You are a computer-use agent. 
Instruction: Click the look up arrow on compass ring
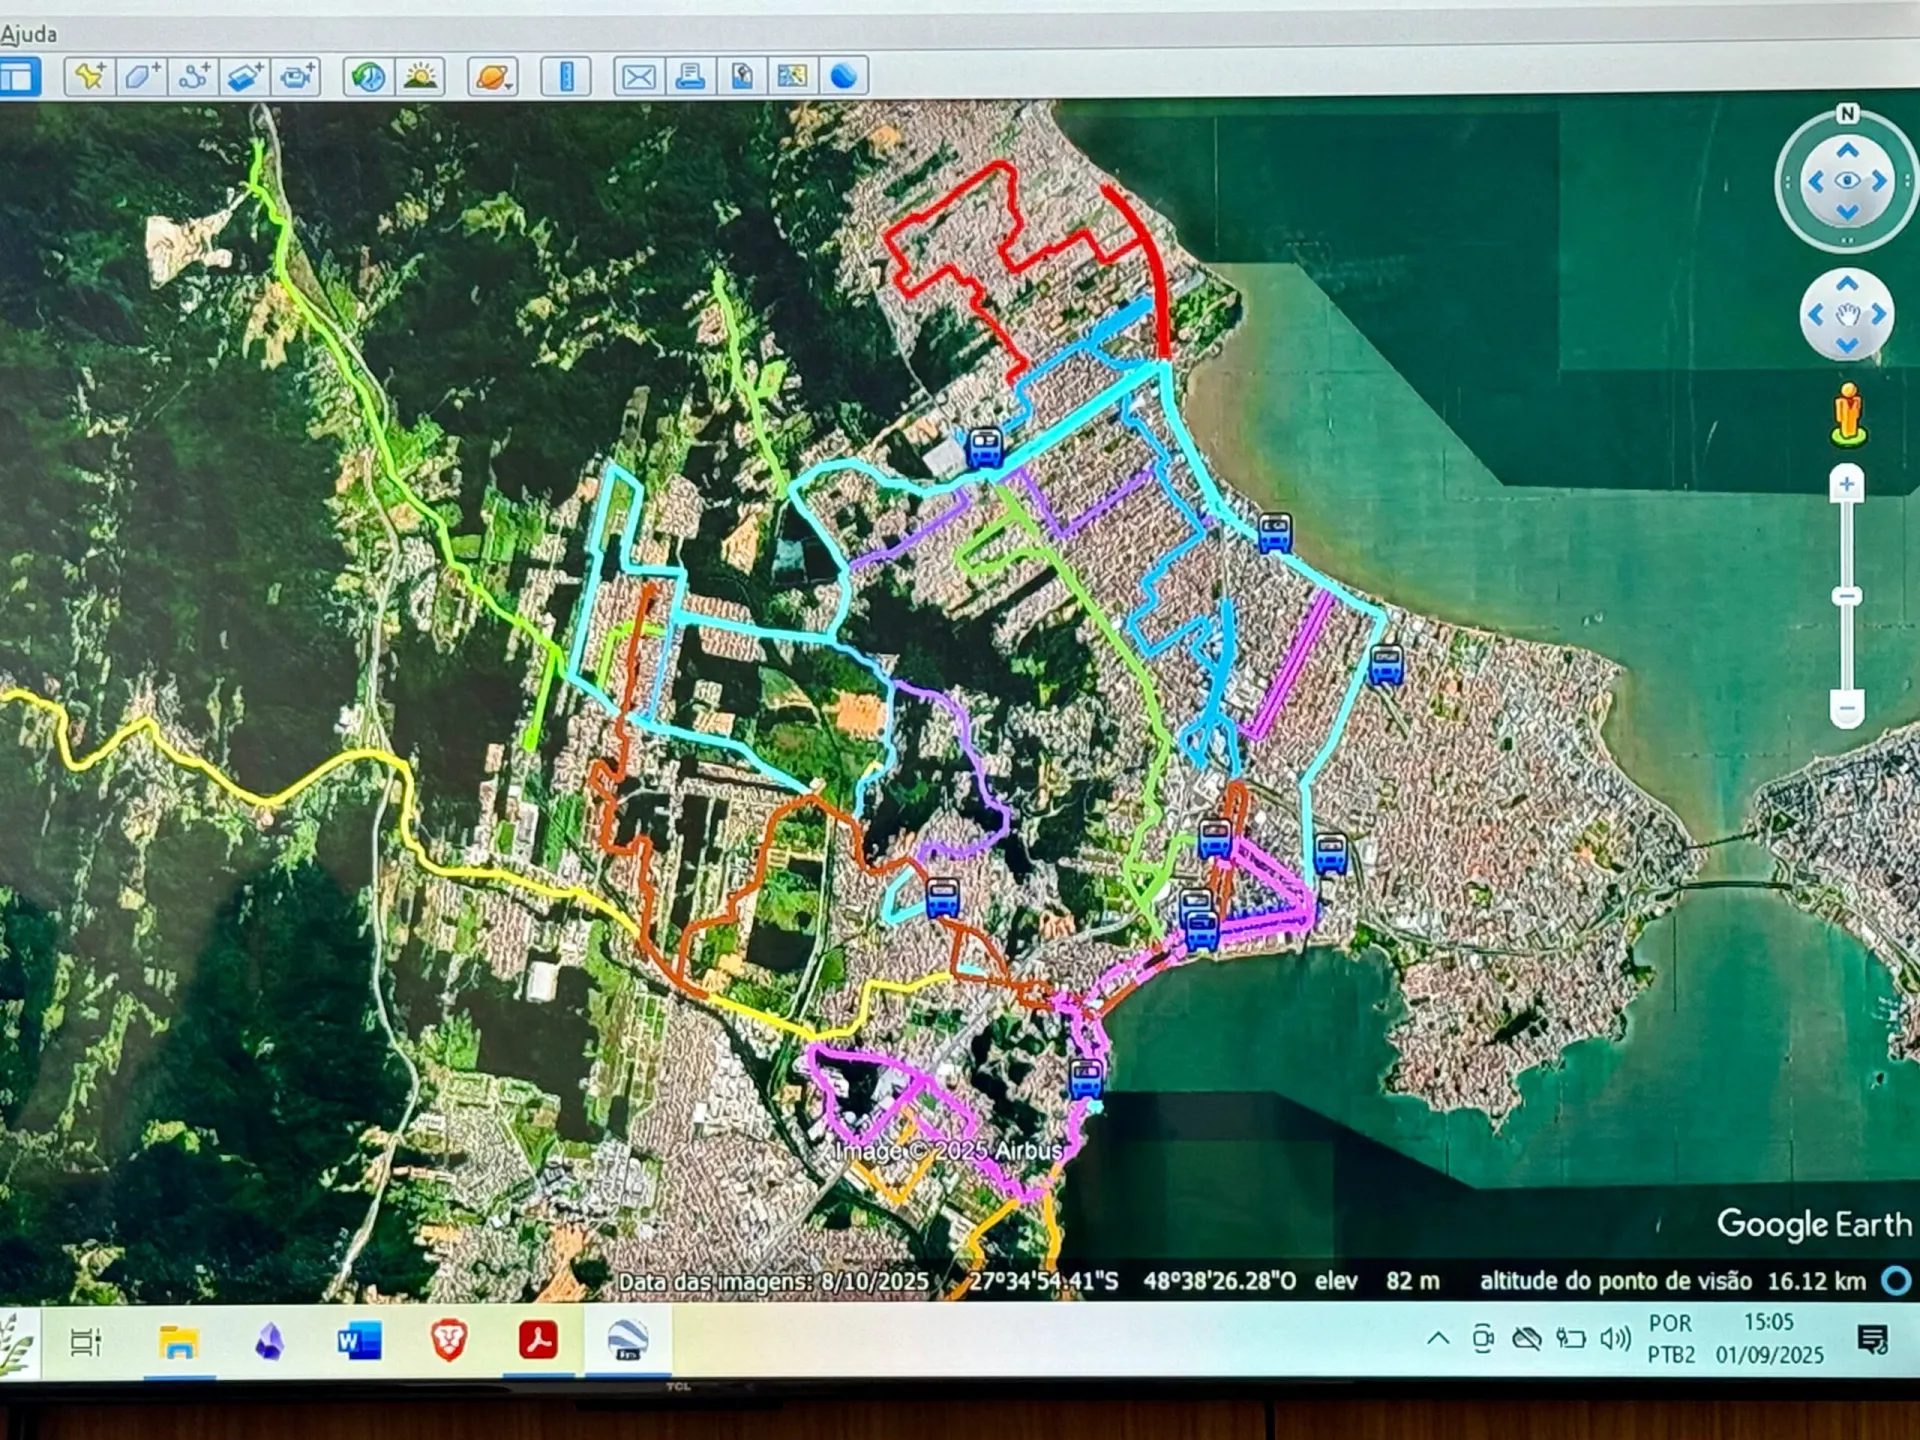coord(1847,150)
